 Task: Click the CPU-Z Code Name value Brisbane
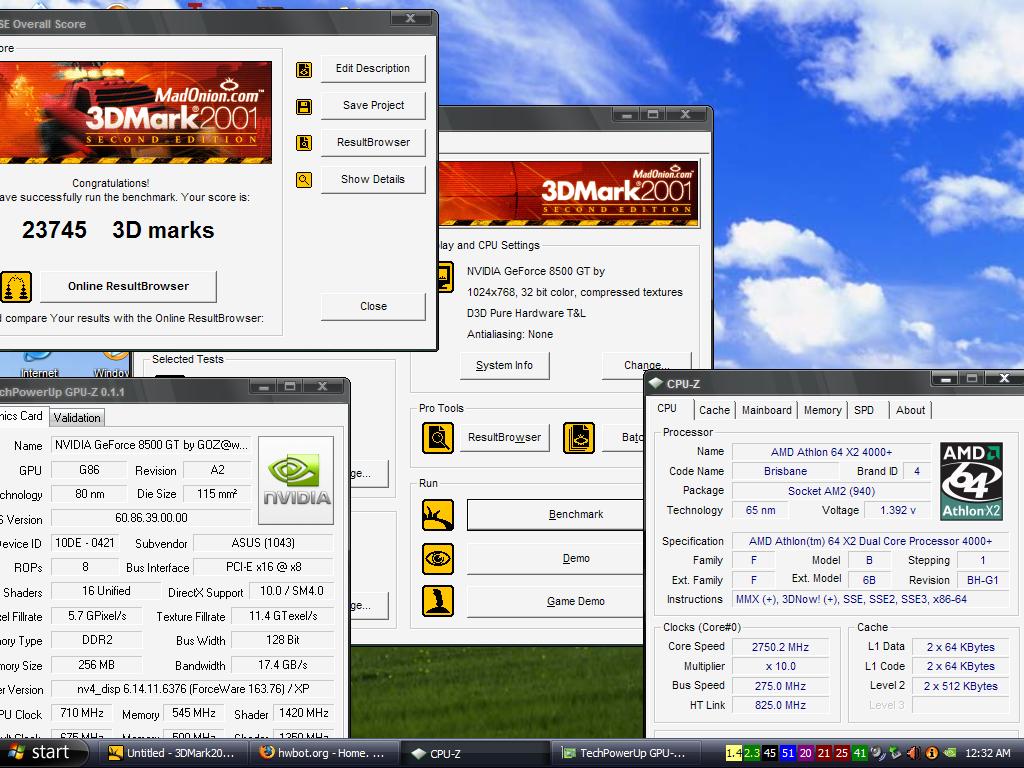coord(786,471)
